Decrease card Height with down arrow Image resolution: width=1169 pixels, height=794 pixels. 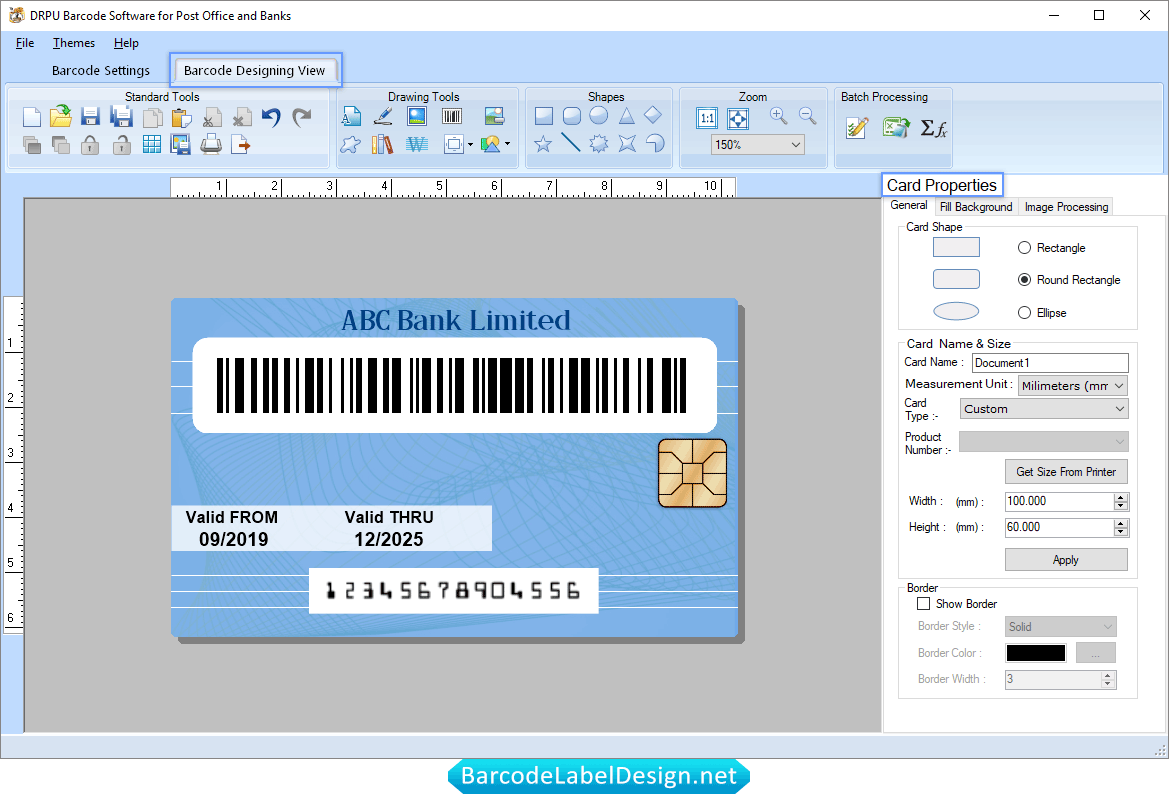tap(1121, 532)
